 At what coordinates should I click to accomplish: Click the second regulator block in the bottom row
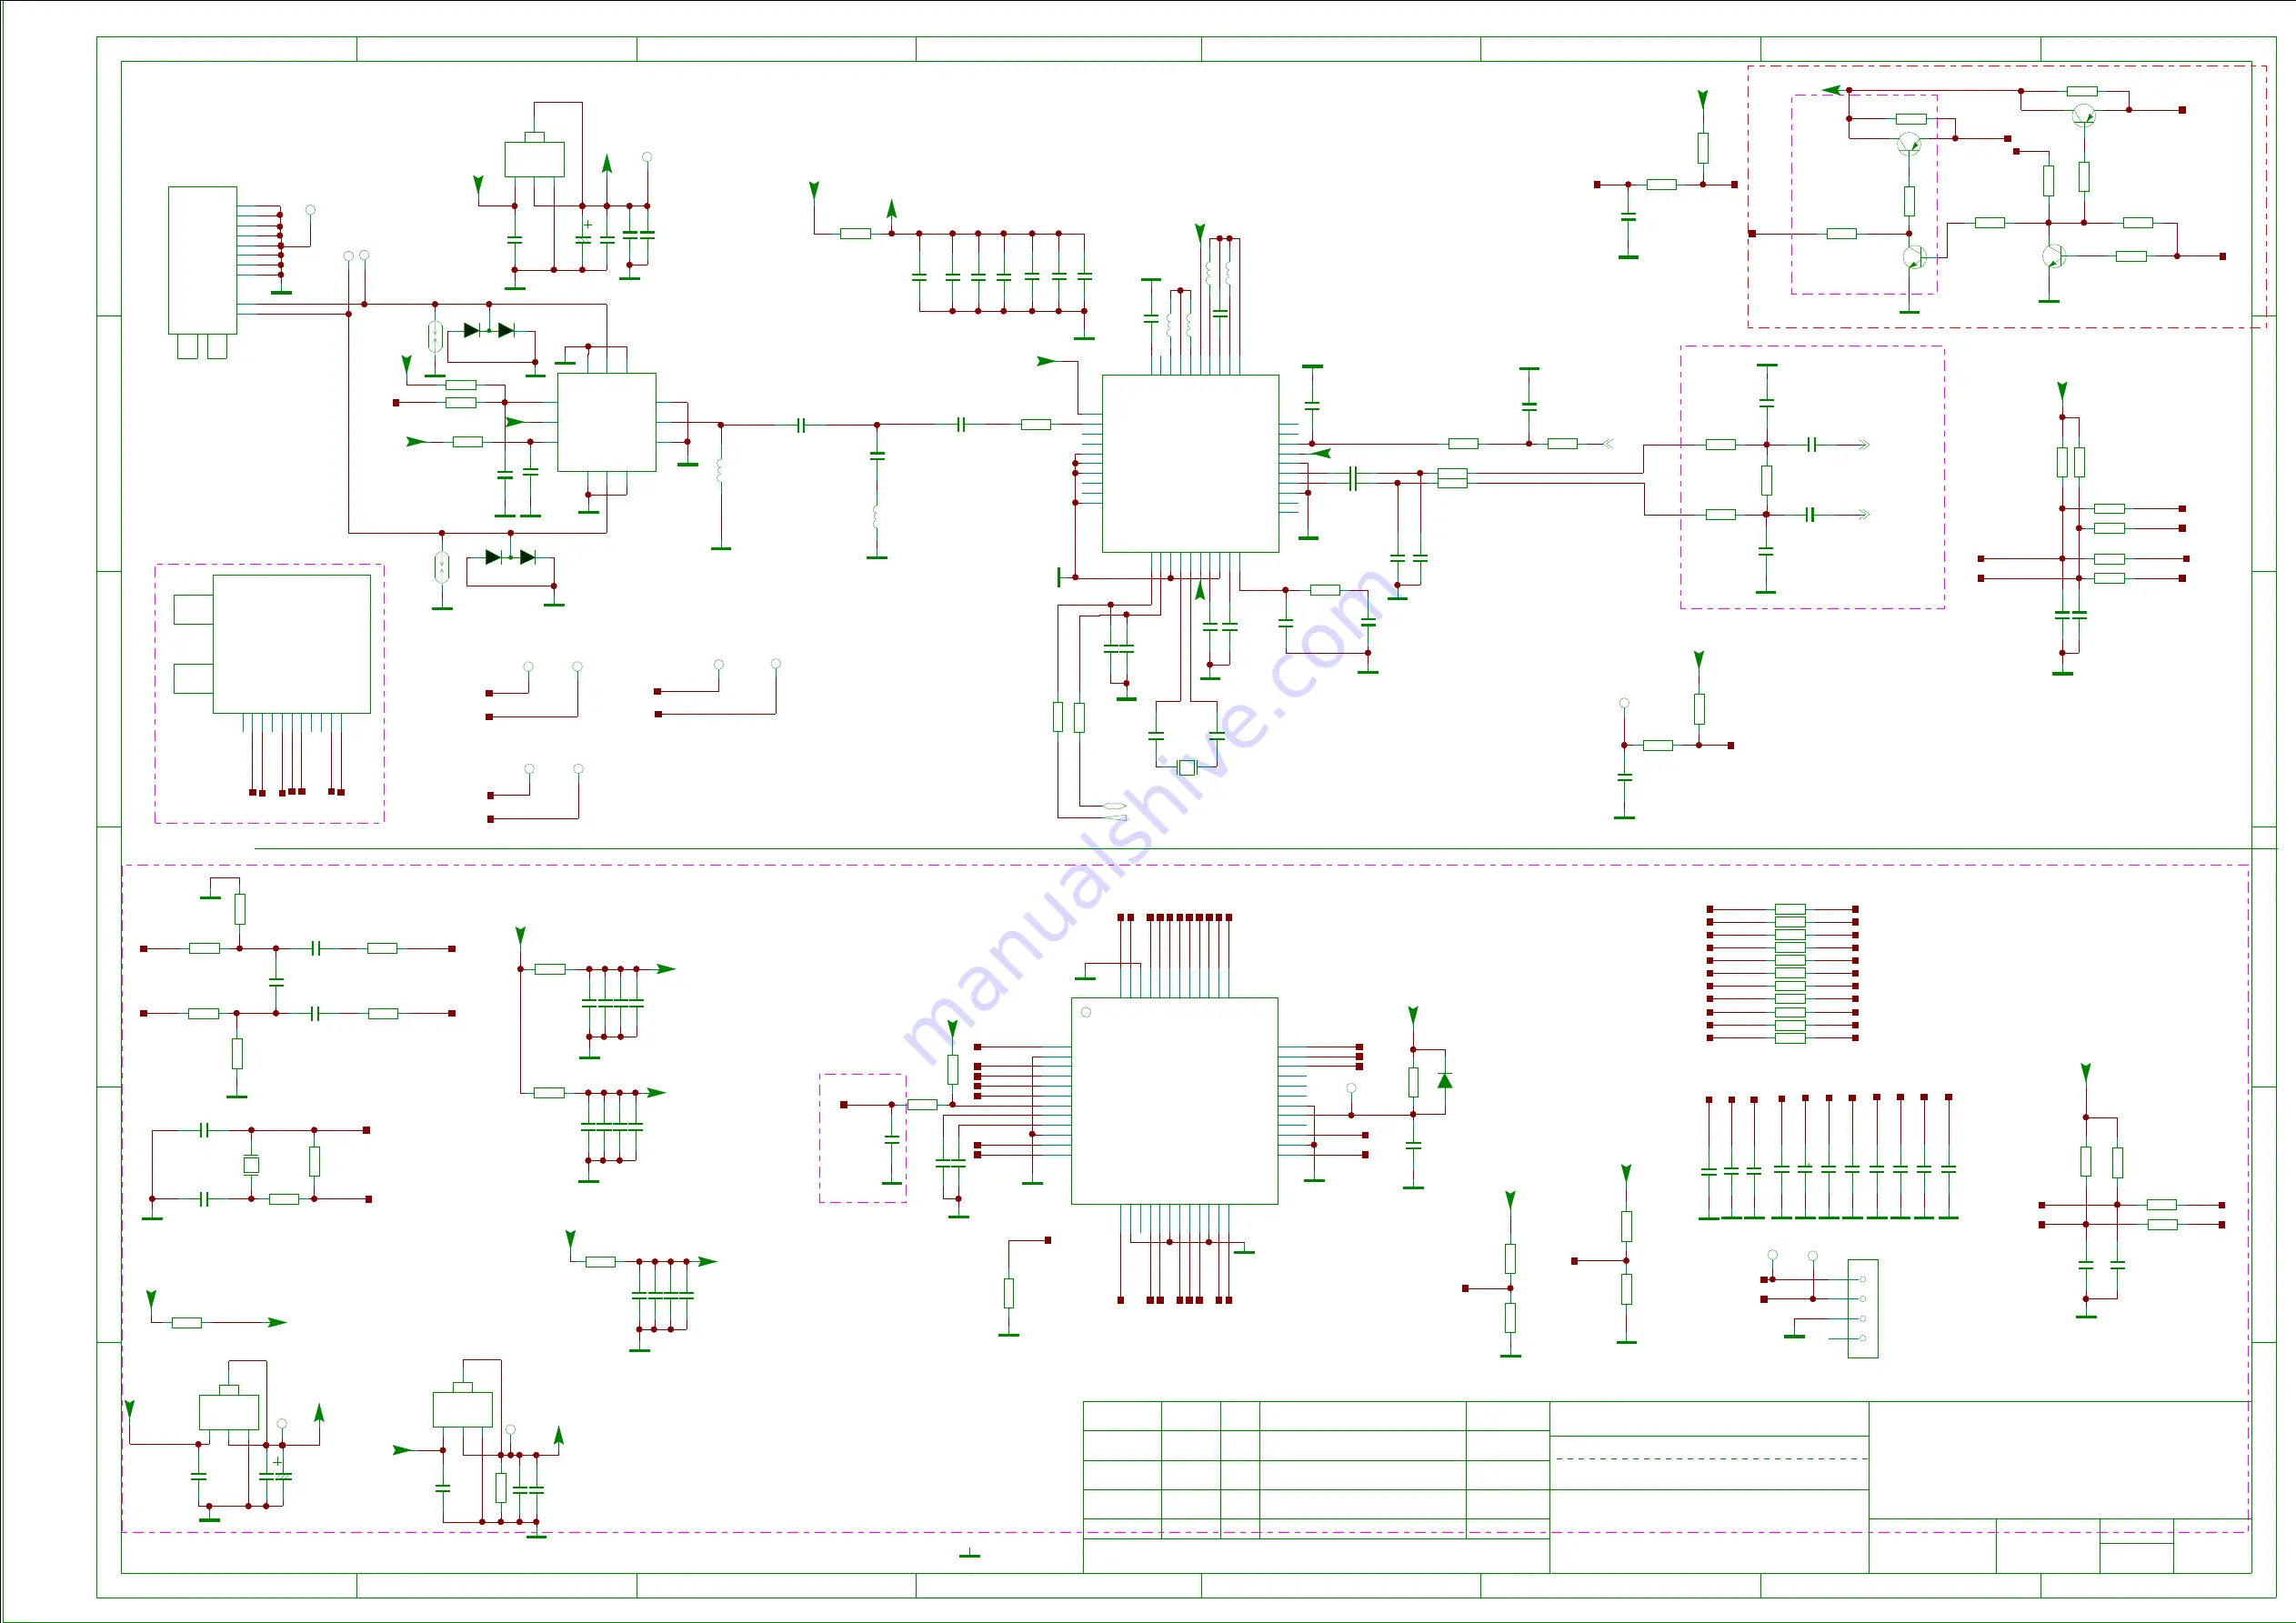click(x=462, y=1409)
